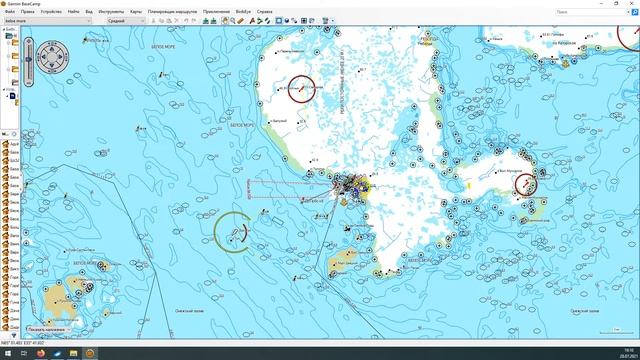Open the Правка menu
Image resolution: width=640 pixels, height=360 pixels.
pos(27,12)
